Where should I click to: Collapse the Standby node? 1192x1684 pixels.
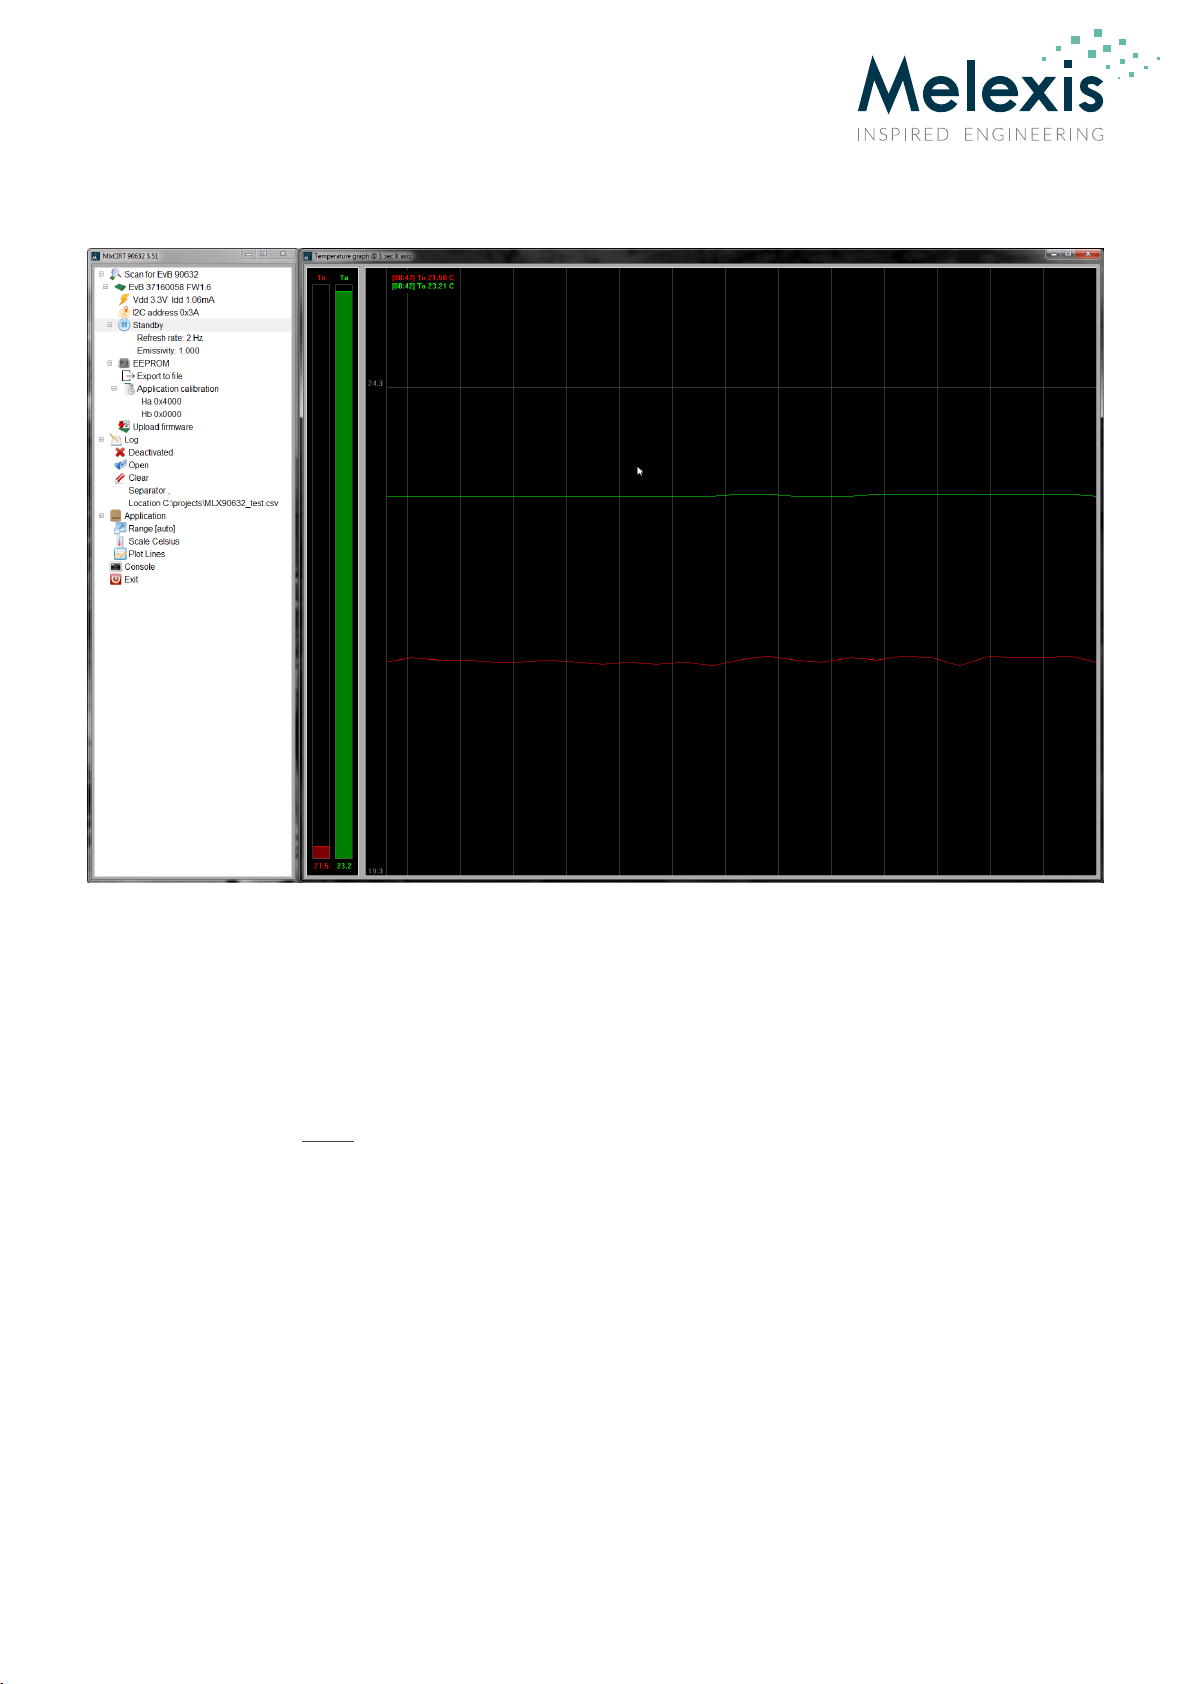(x=110, y=325)
